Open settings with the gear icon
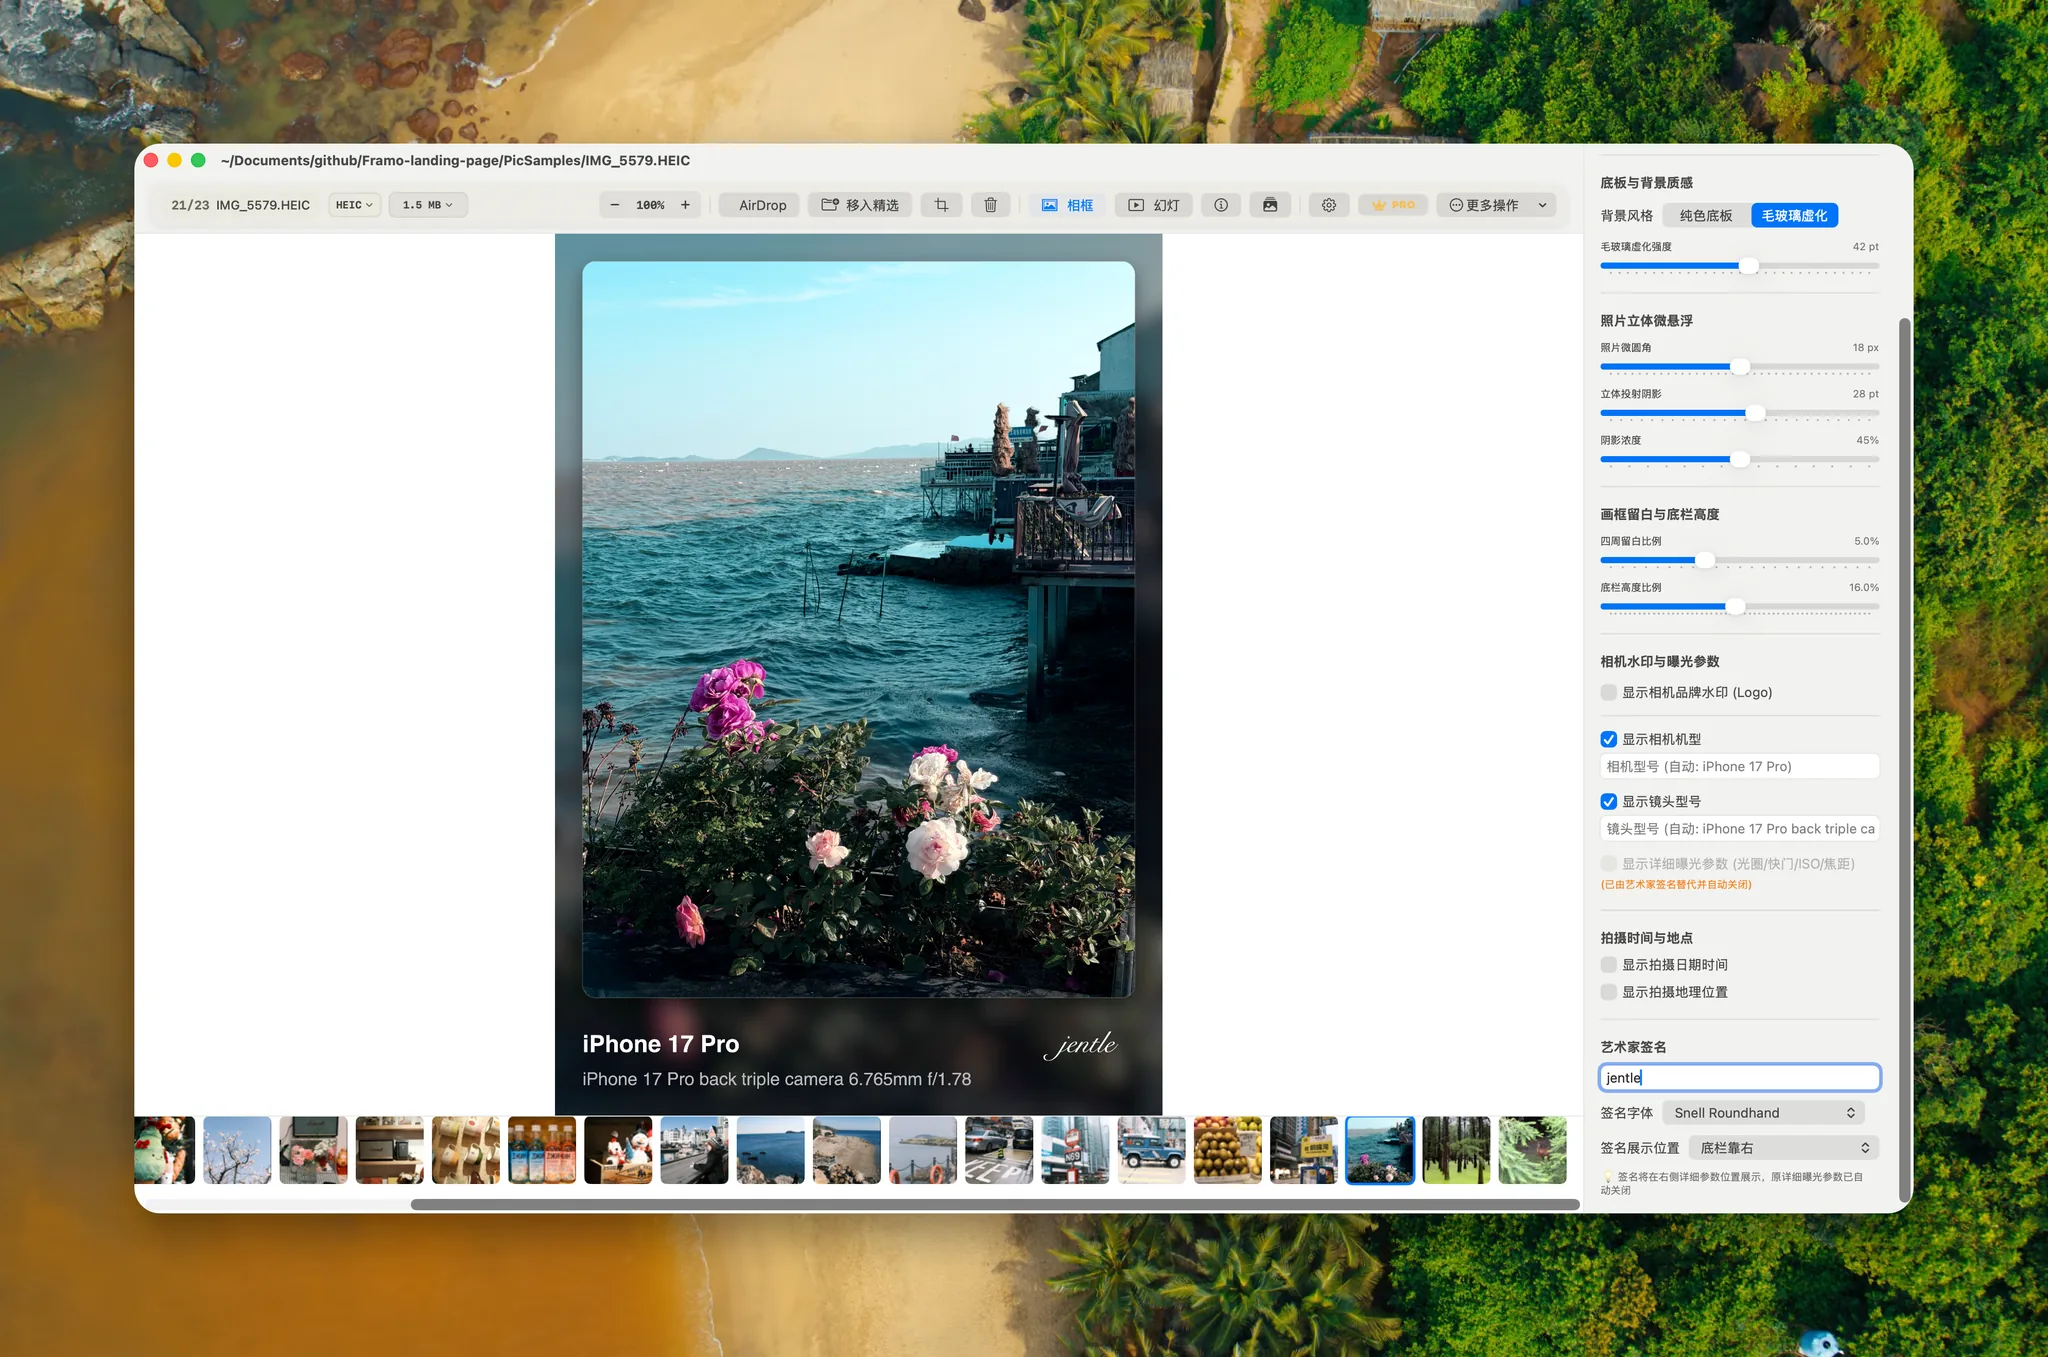The width and height of the screenshot is (2048, 1357). point(1329,205)
